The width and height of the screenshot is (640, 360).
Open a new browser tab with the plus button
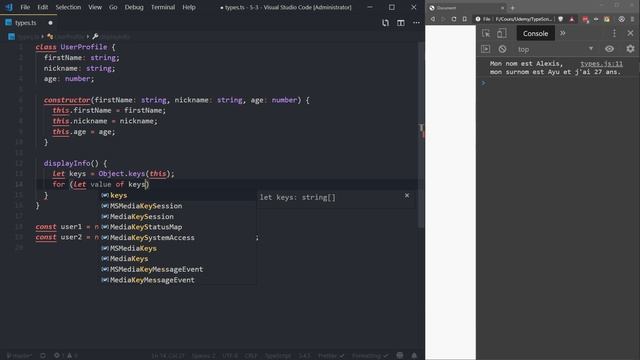click(513, 8)
